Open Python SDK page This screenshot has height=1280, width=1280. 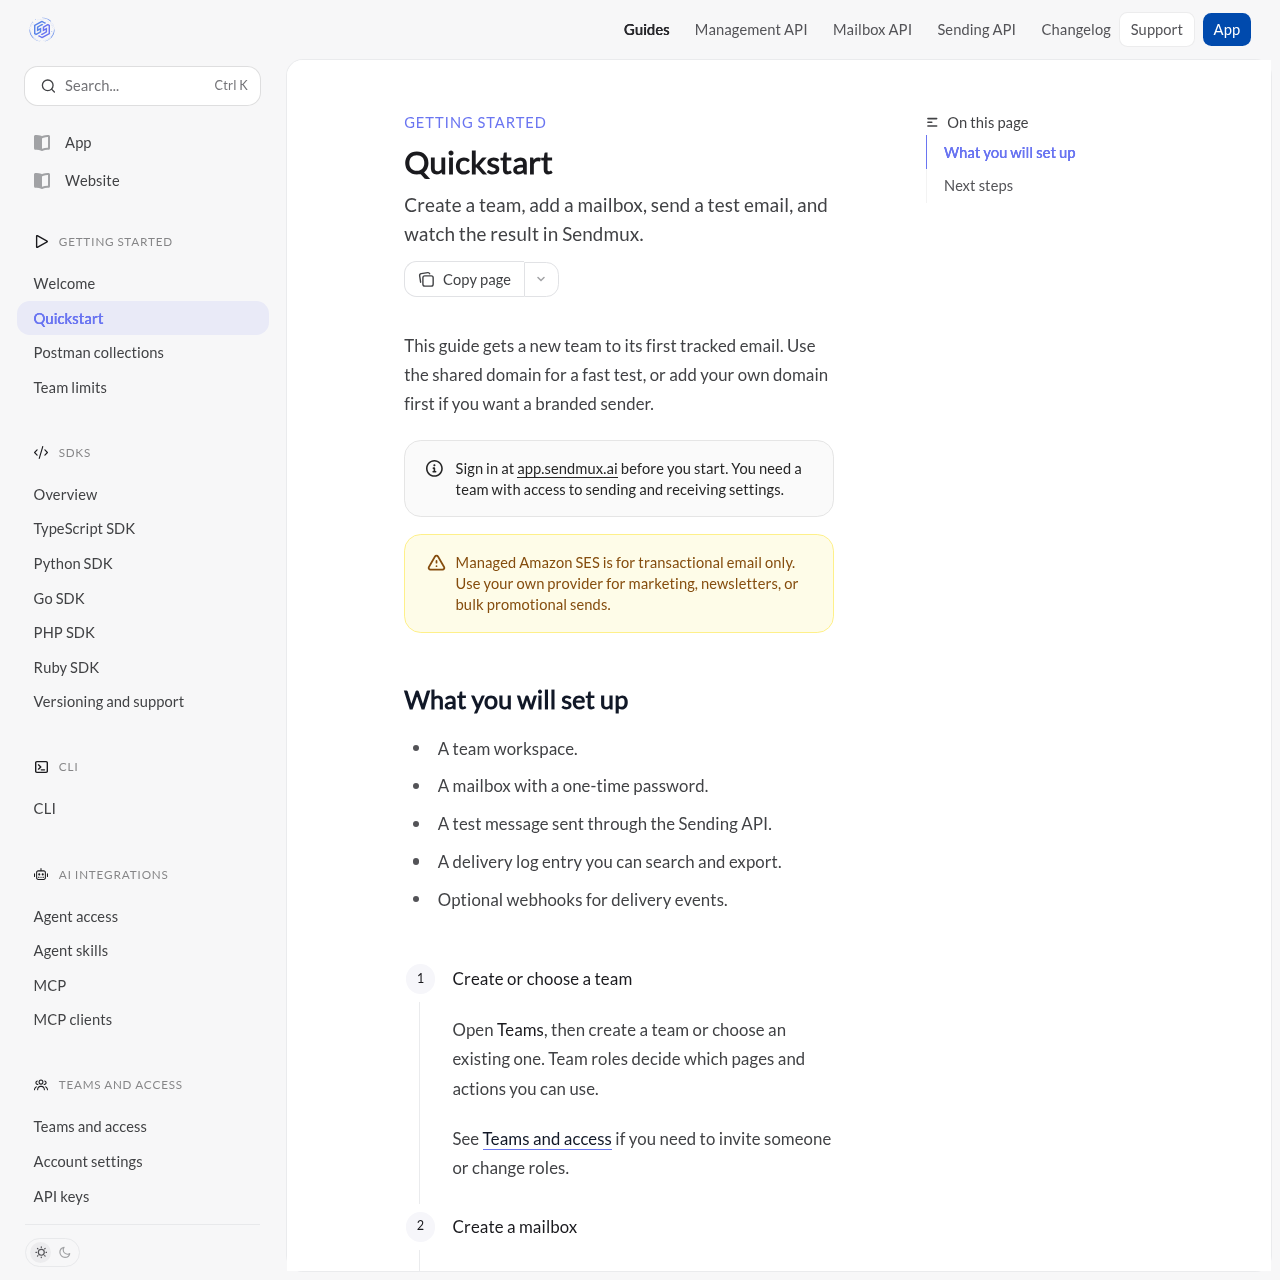point(143,564)
